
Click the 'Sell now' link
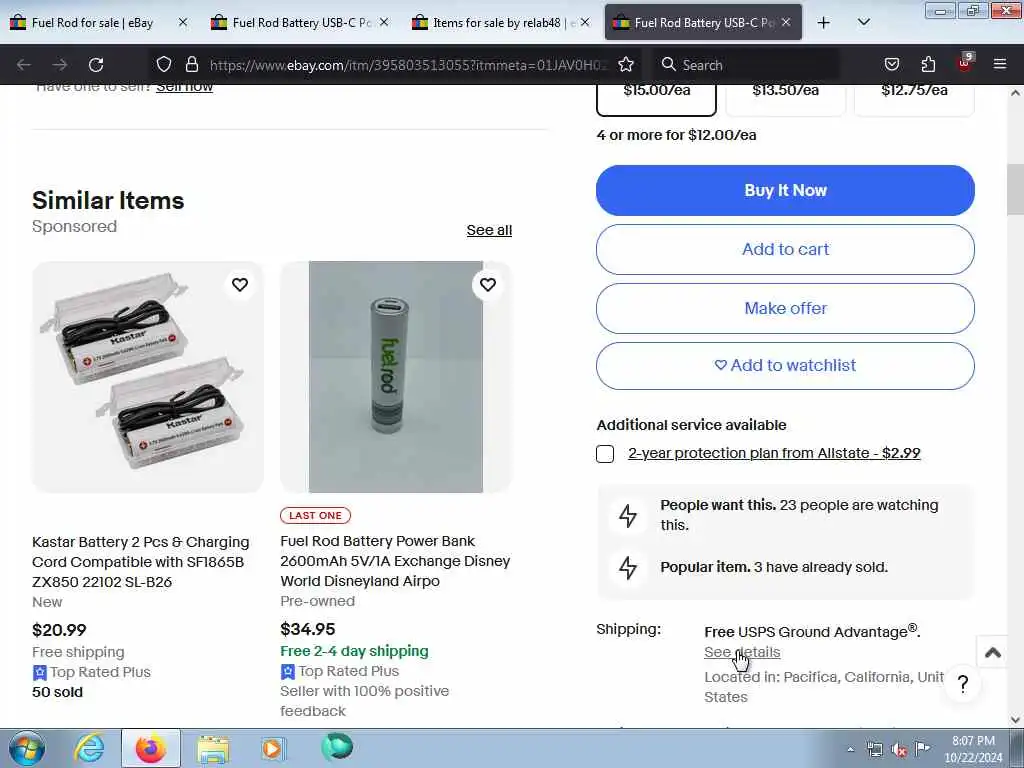click(x=184, y=87)
